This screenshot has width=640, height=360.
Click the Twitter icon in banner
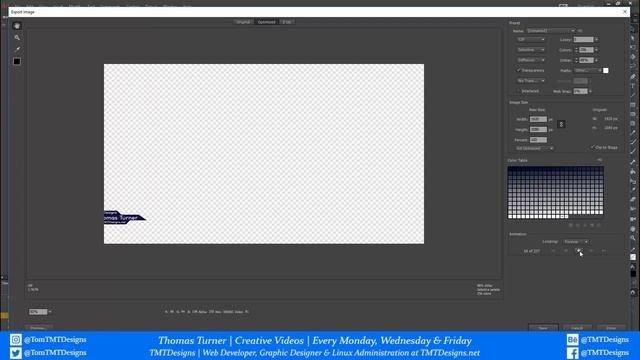pyautogui.click(x=16, y=353)
